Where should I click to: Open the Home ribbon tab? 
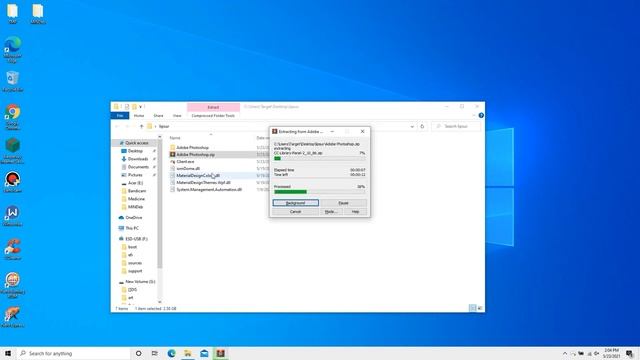[139, 116]
